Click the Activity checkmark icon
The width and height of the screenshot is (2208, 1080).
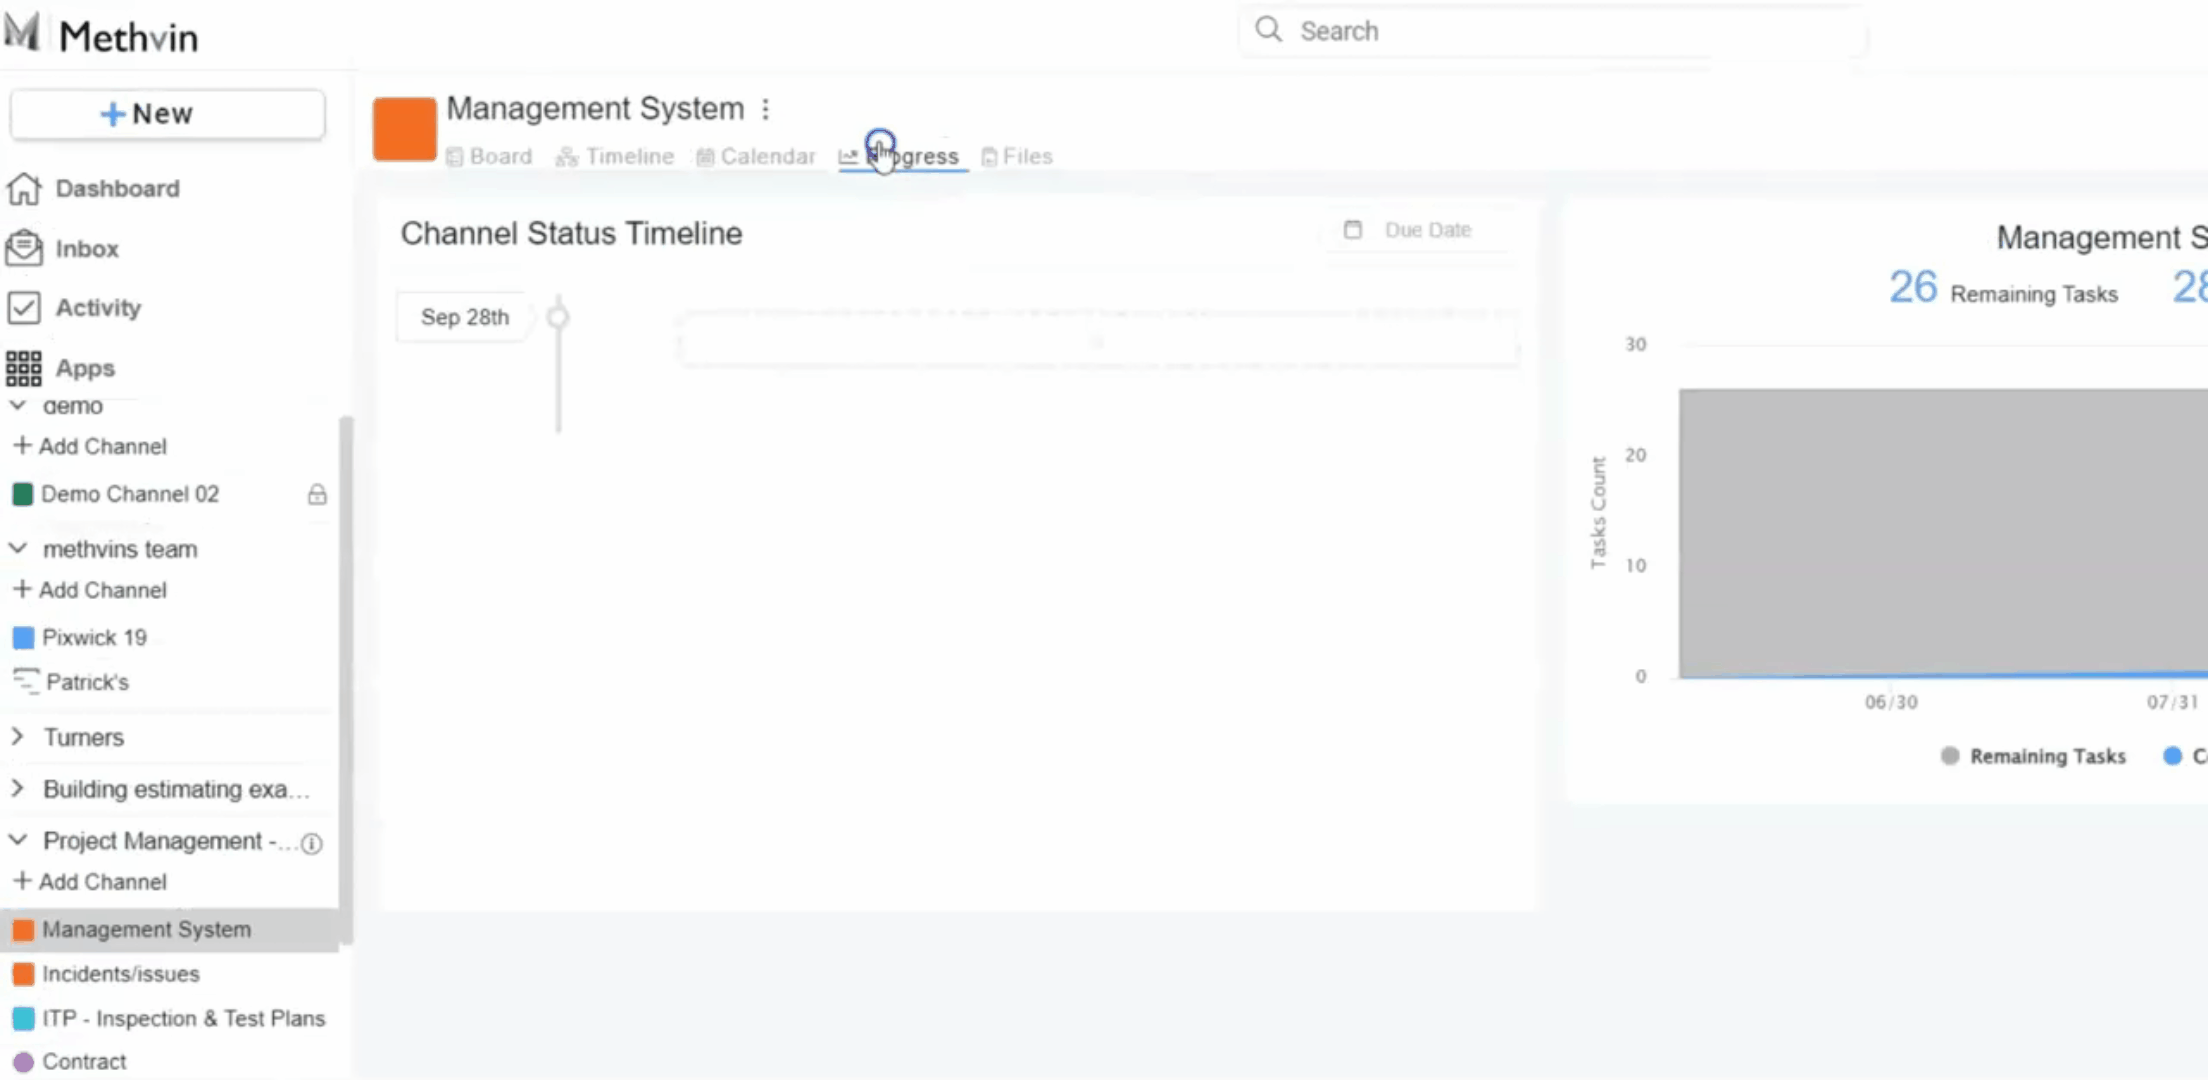click(x=24, y=307)
